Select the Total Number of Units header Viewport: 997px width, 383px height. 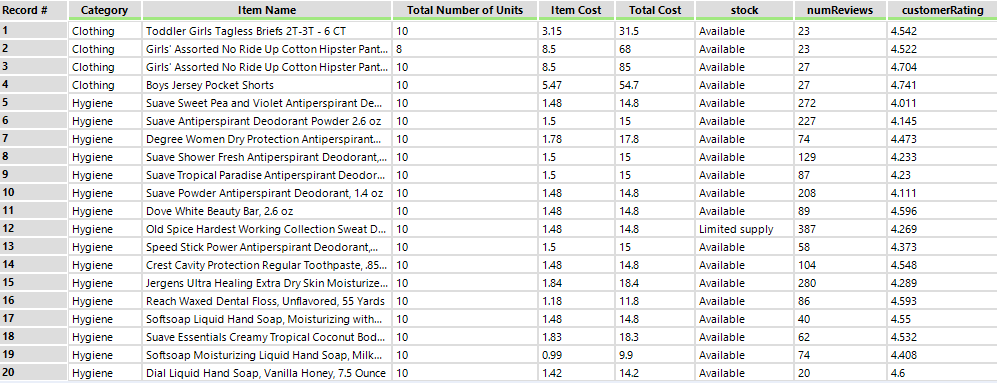(465, 10)
